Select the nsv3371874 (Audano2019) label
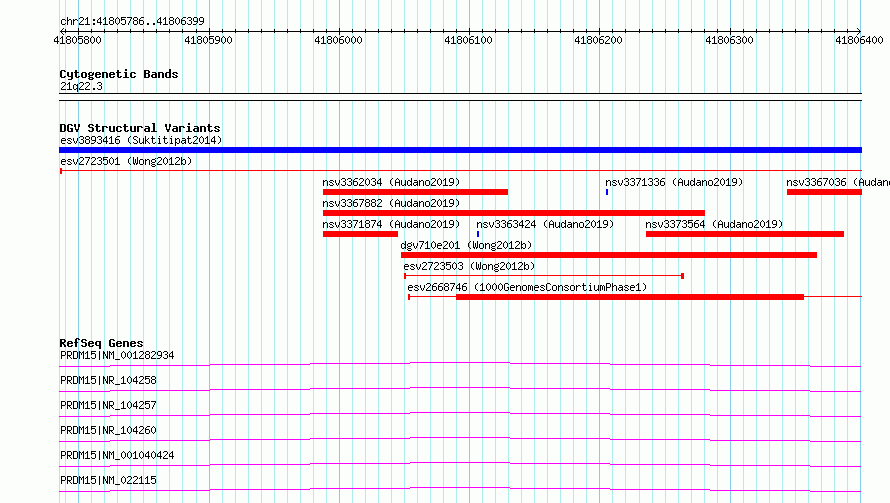Image resolution: width=890 pixels, height=503 pixels. pyautogui.click(x=391, y=224)
